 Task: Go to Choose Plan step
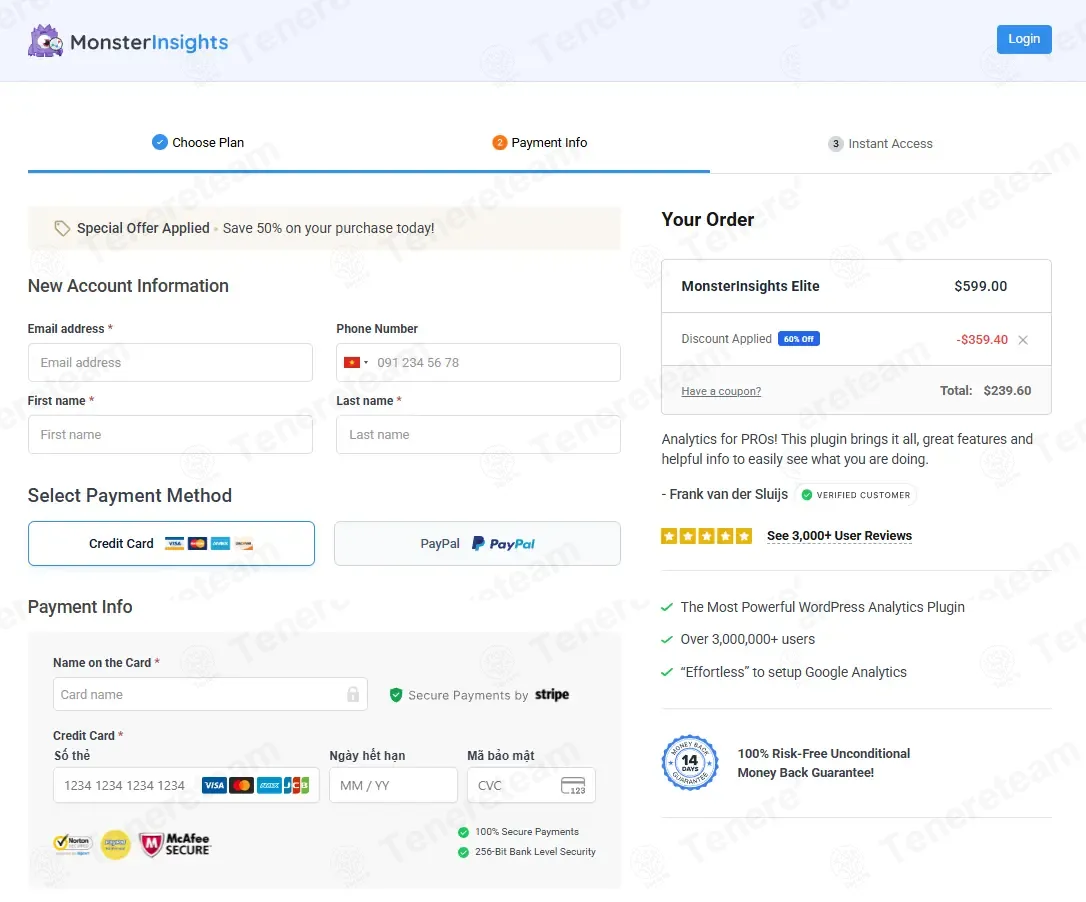pos(198,143)
